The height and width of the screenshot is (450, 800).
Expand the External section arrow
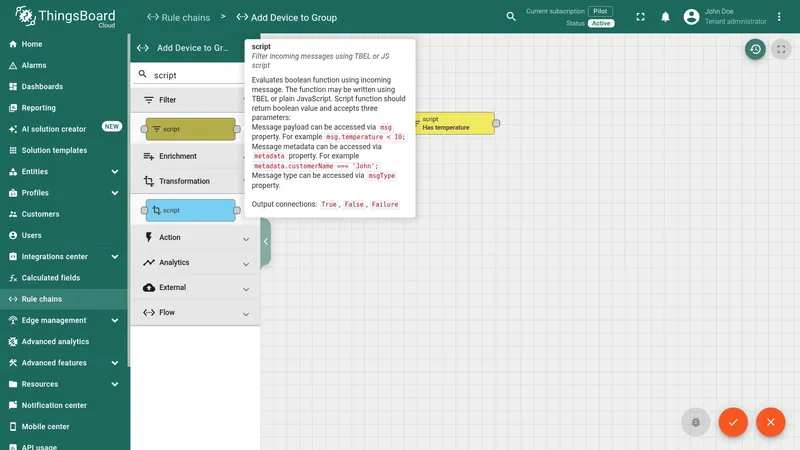(x=246, y=289)
